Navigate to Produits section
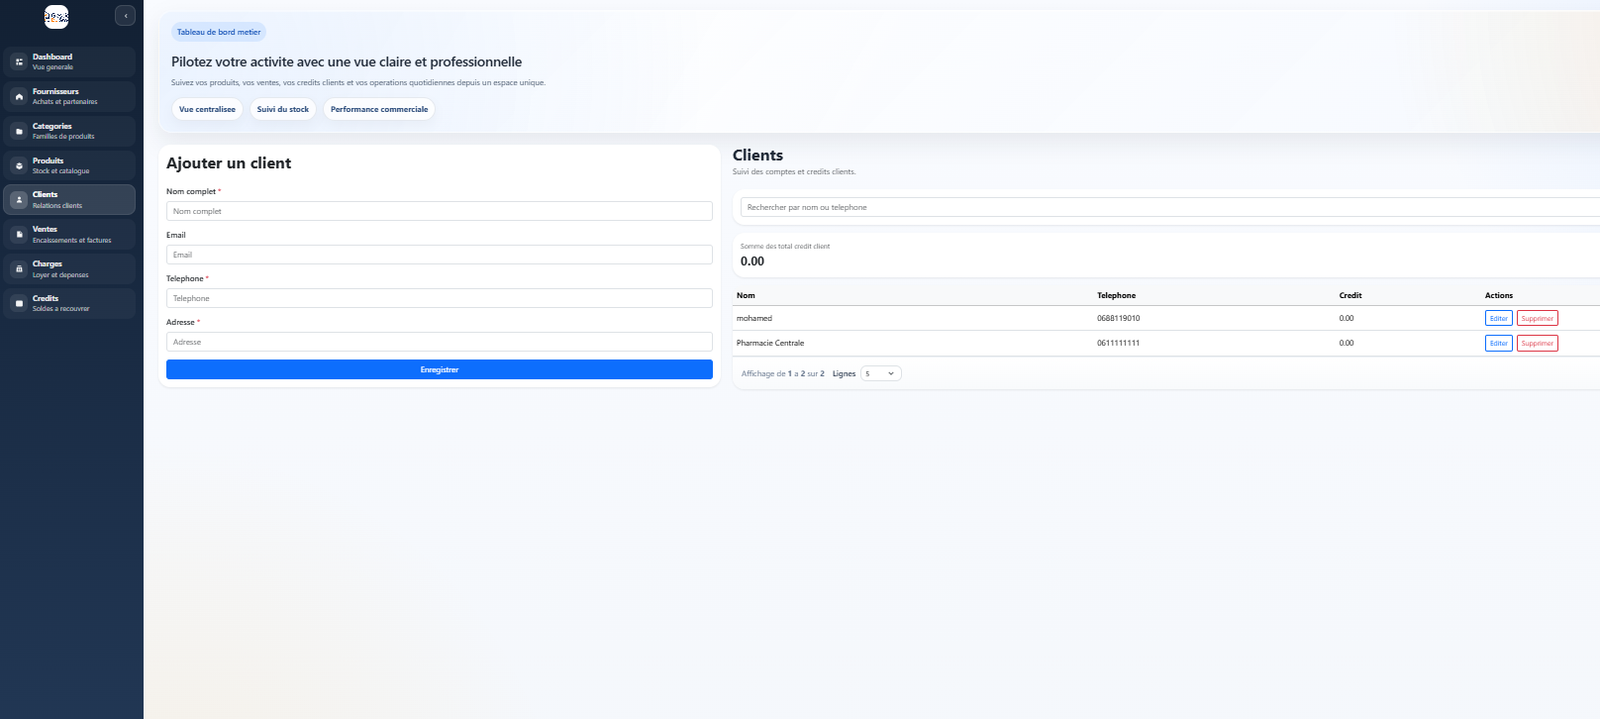 tap(69, 165)
